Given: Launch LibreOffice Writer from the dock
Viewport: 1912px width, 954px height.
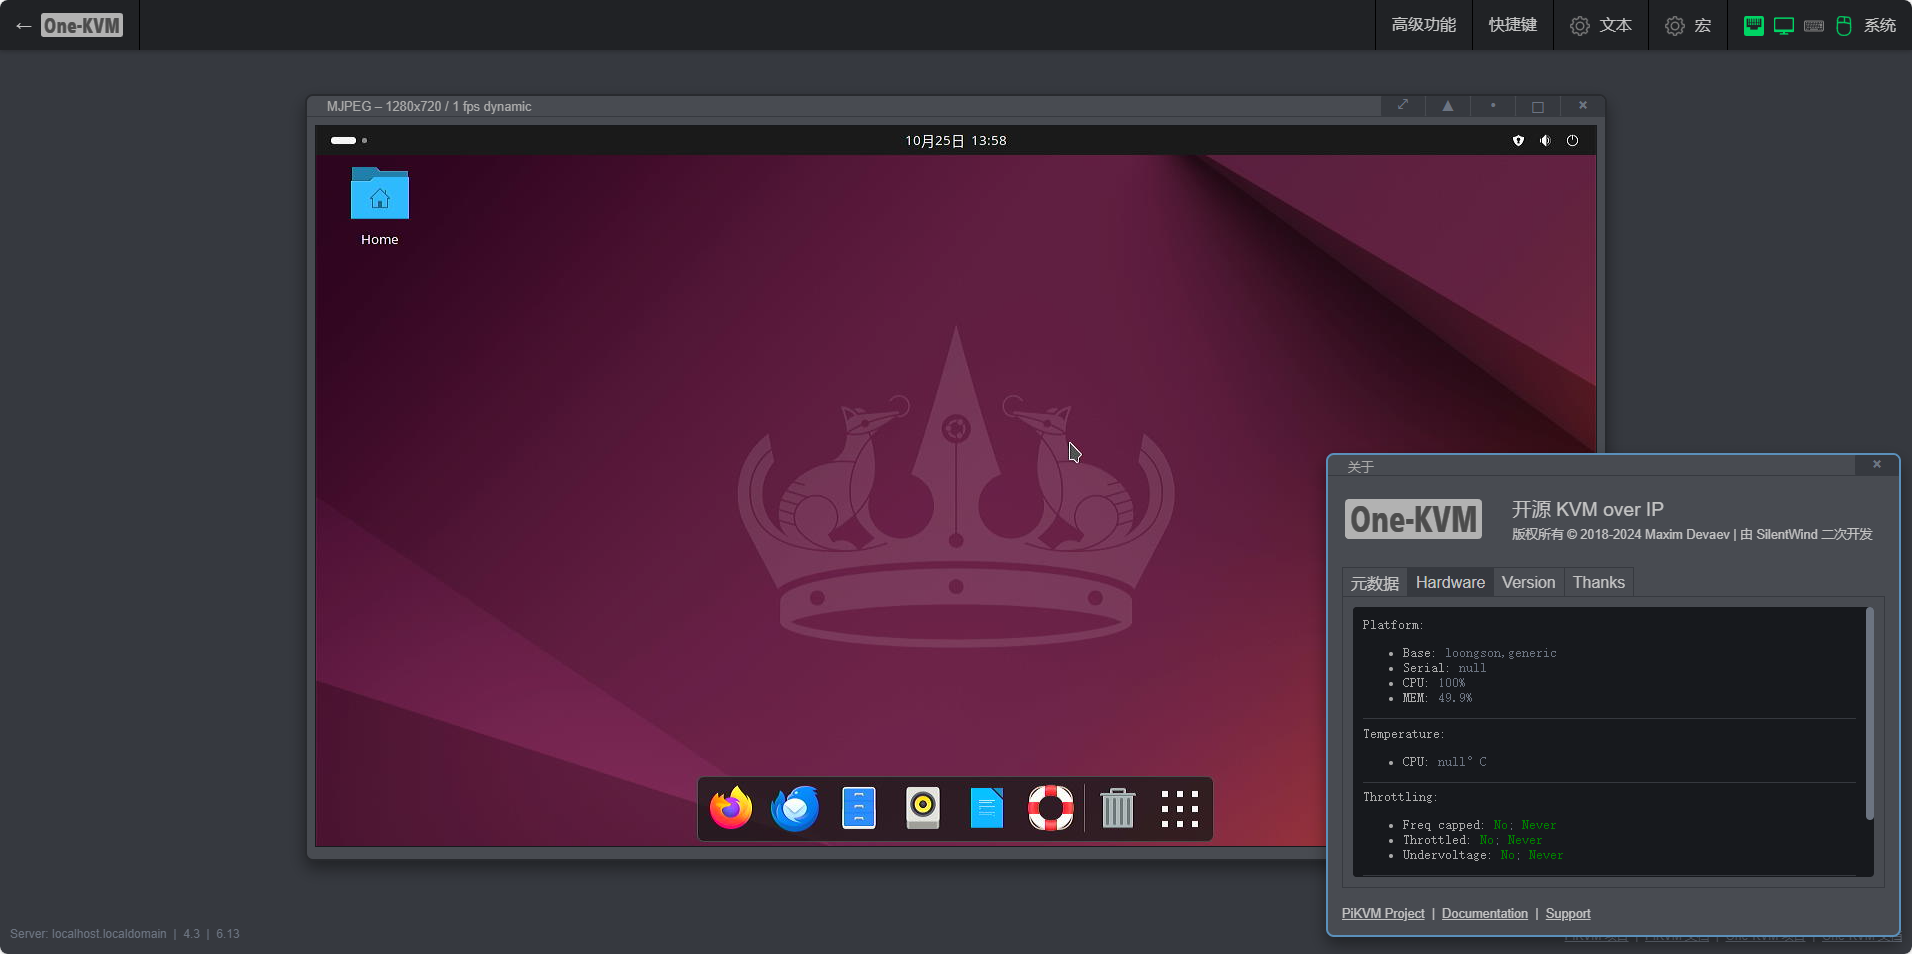Looking at the screenshot, I should click(x=987, y=808).
